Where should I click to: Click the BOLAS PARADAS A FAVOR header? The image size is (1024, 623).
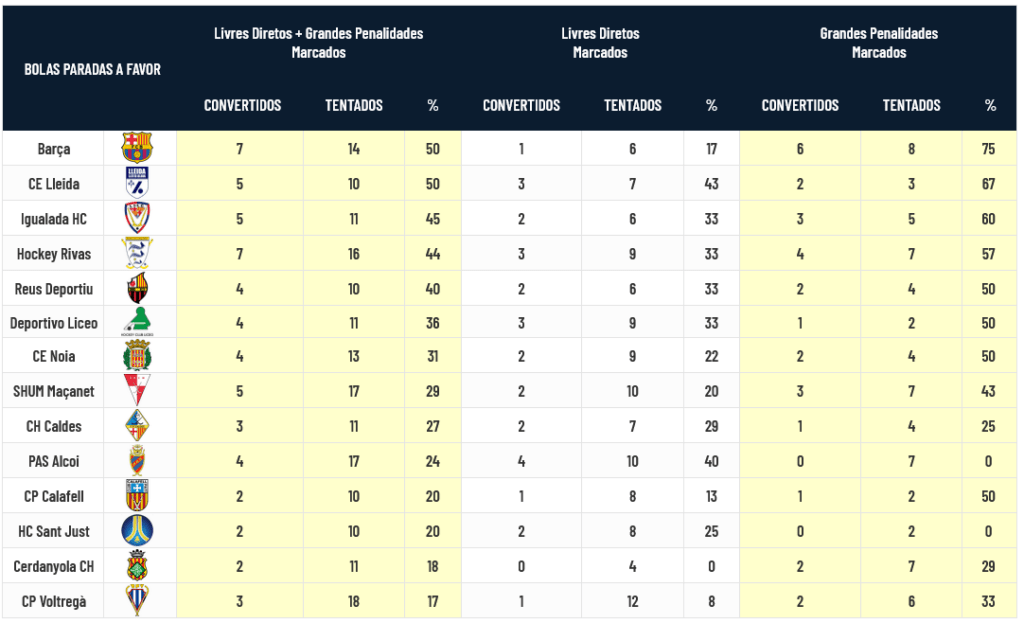point(92,70)
